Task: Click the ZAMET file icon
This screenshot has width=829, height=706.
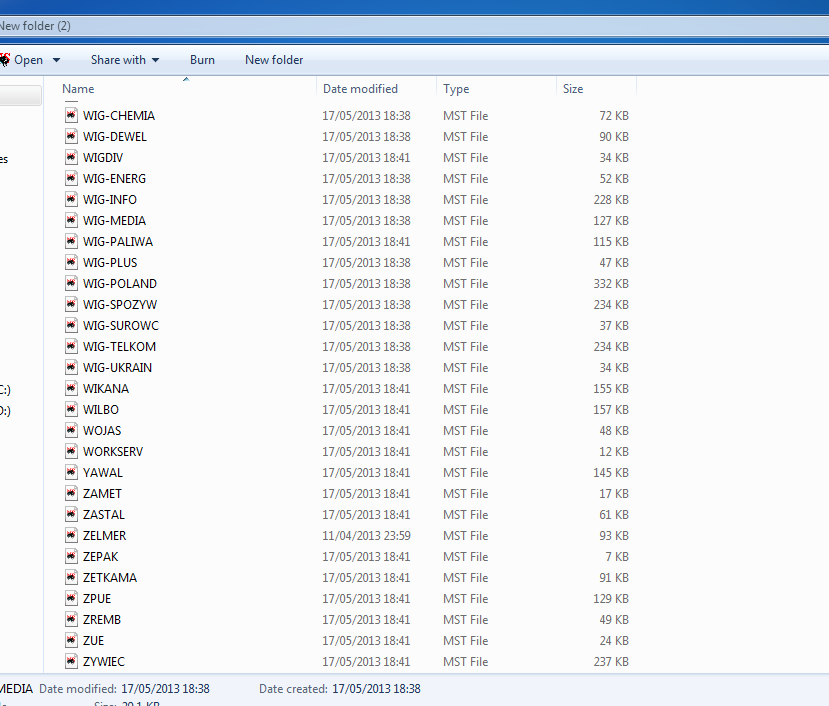Action: 71,493
